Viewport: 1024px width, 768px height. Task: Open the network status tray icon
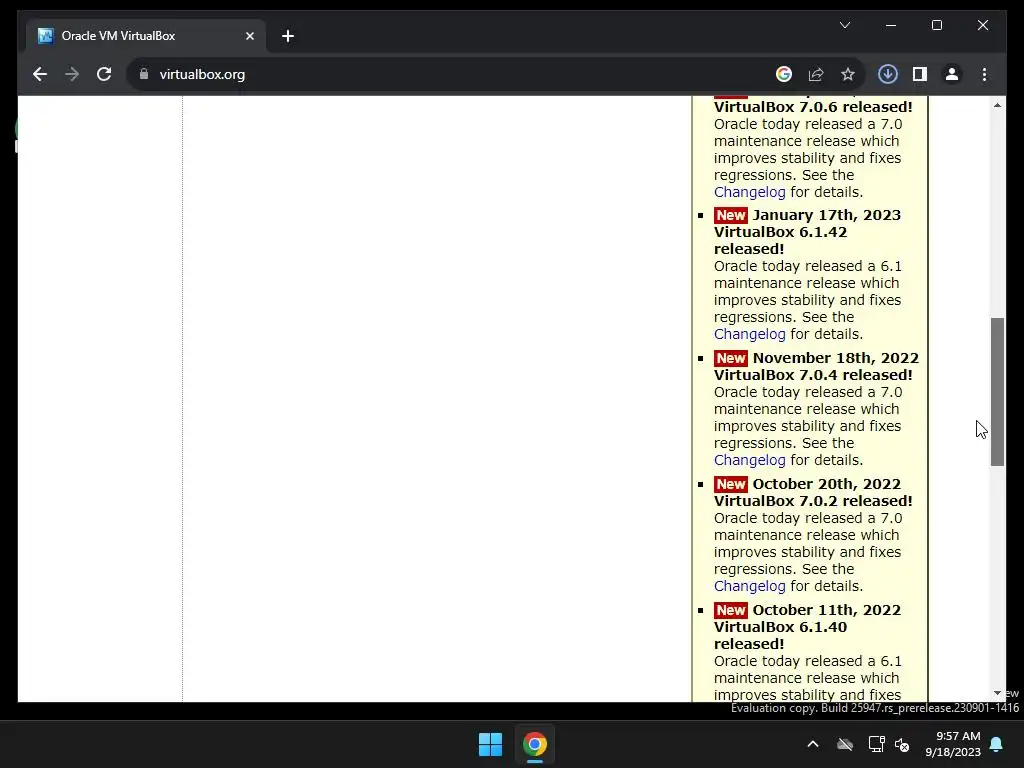point(876,744)
